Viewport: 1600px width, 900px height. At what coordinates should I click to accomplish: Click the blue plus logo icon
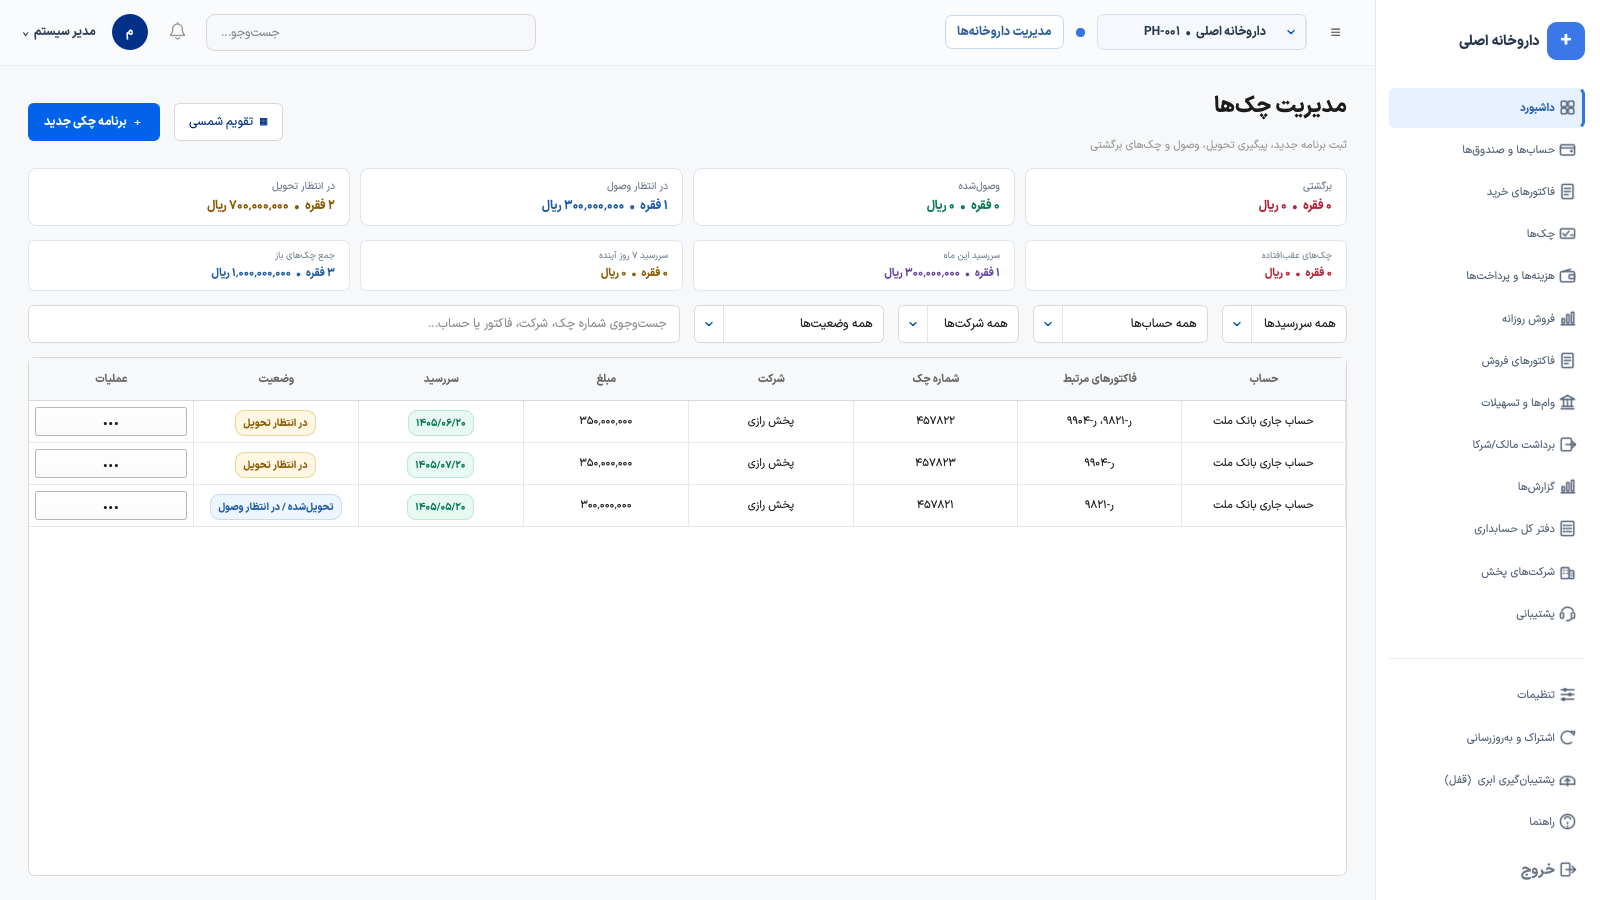[1565, 41]
